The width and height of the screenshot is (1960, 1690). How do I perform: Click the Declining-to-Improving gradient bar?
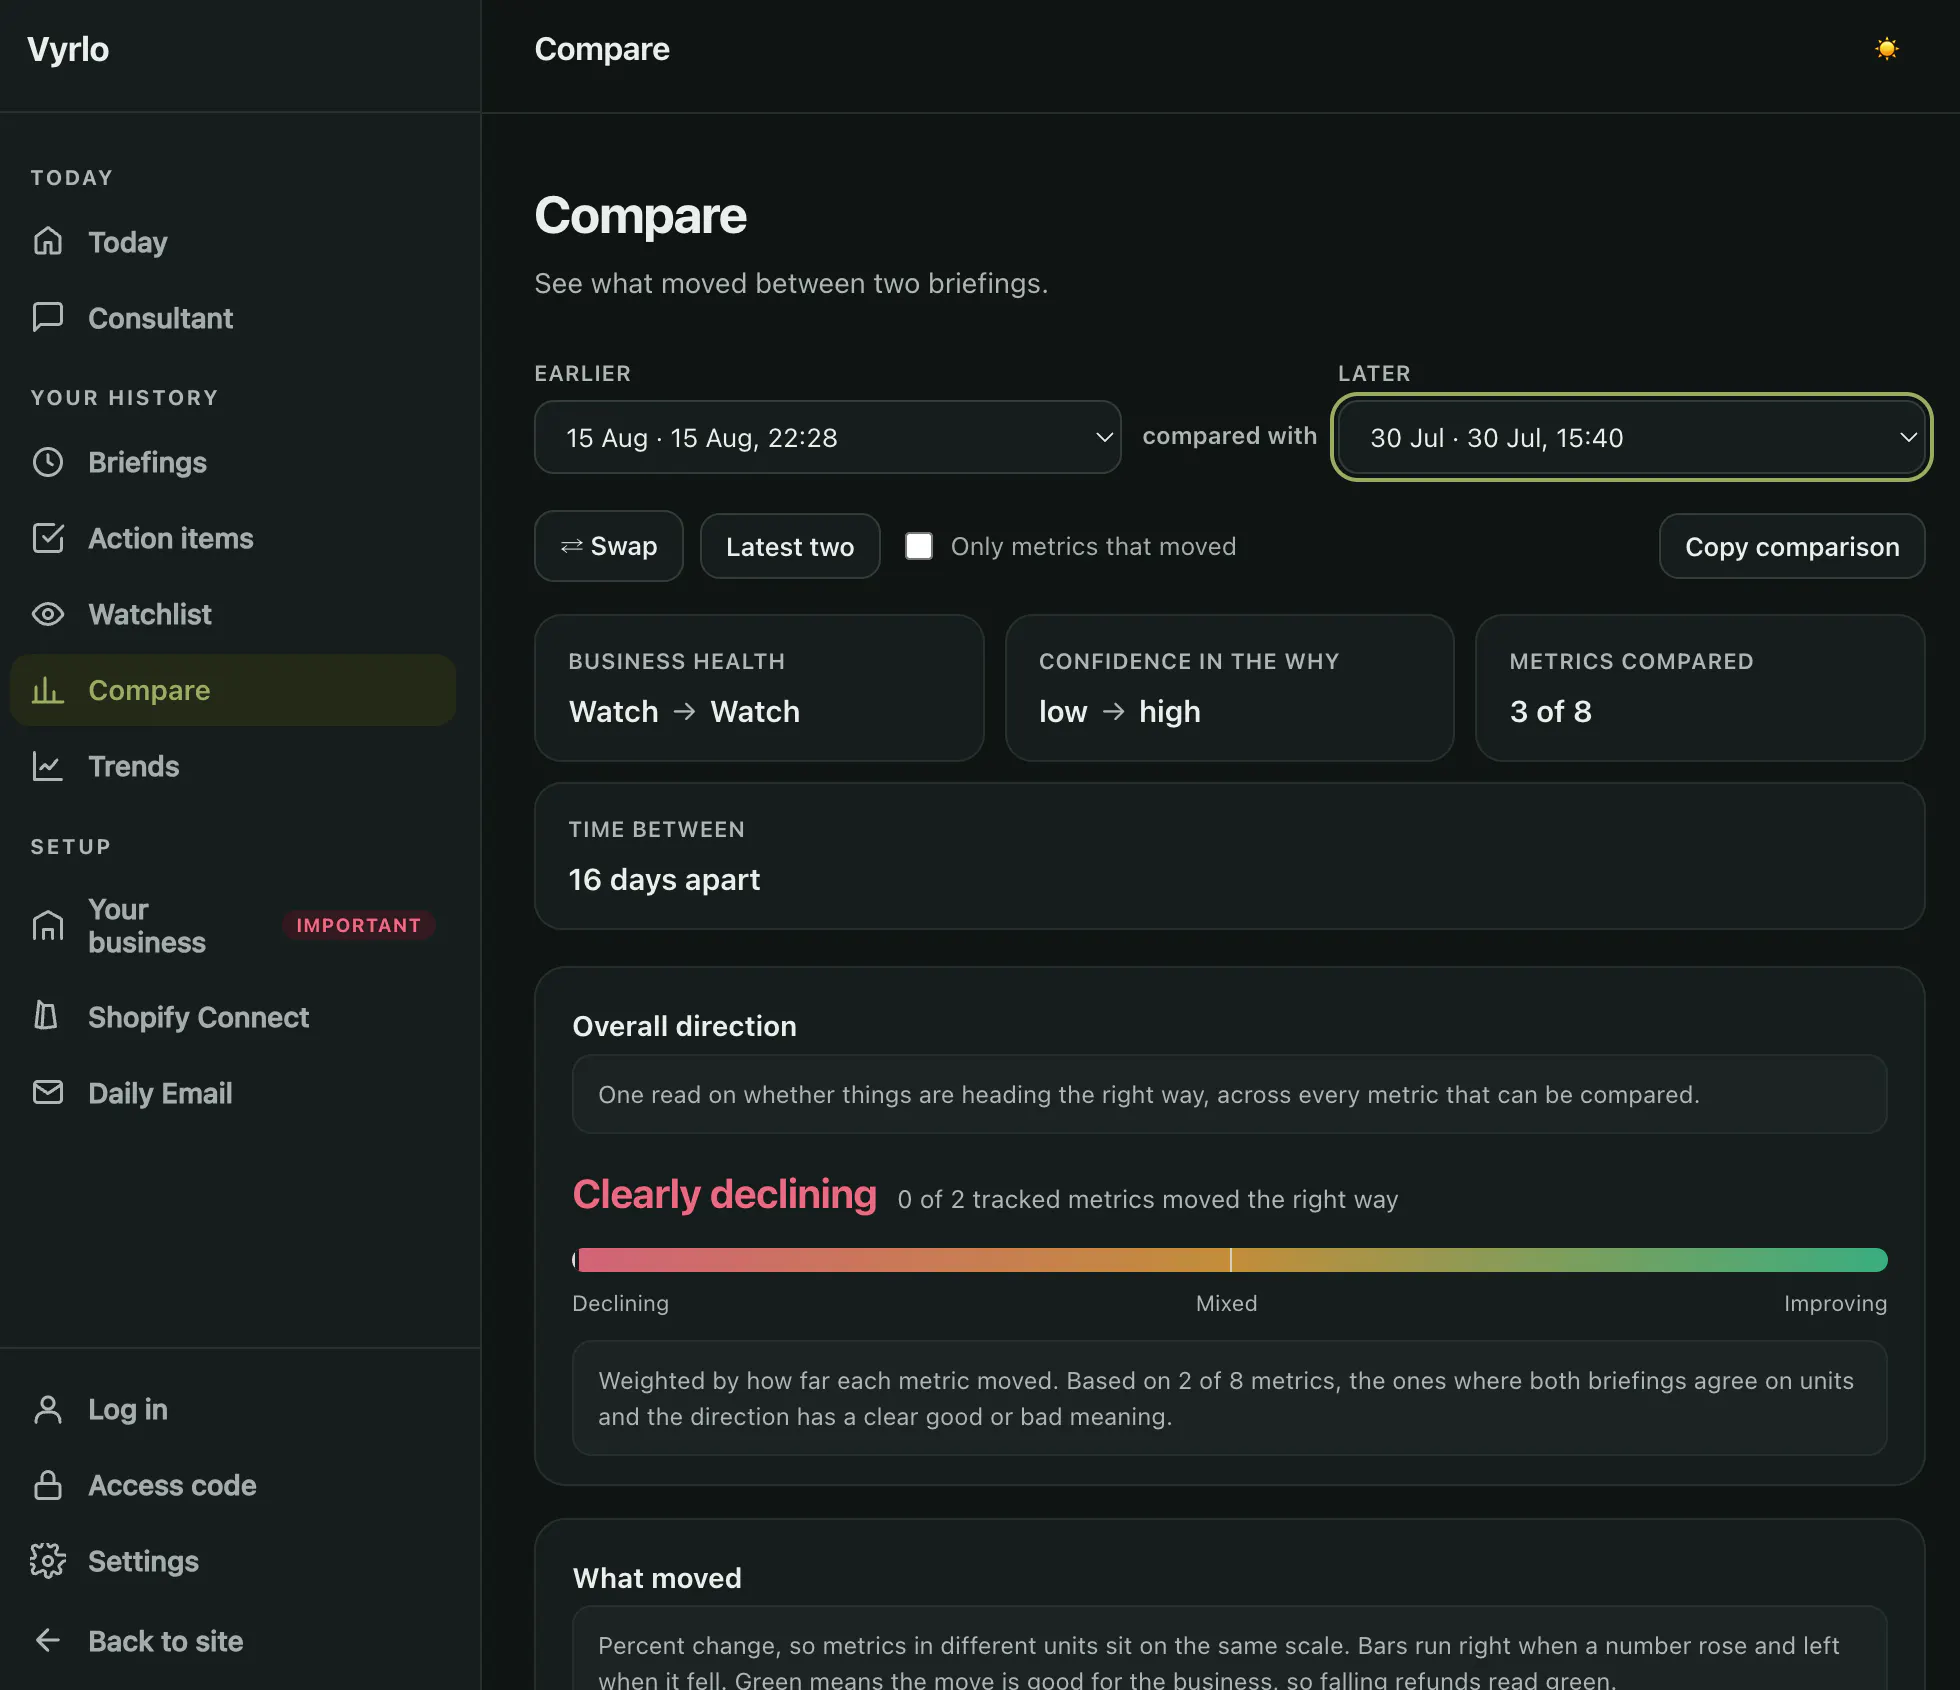coord(1229,1259)
